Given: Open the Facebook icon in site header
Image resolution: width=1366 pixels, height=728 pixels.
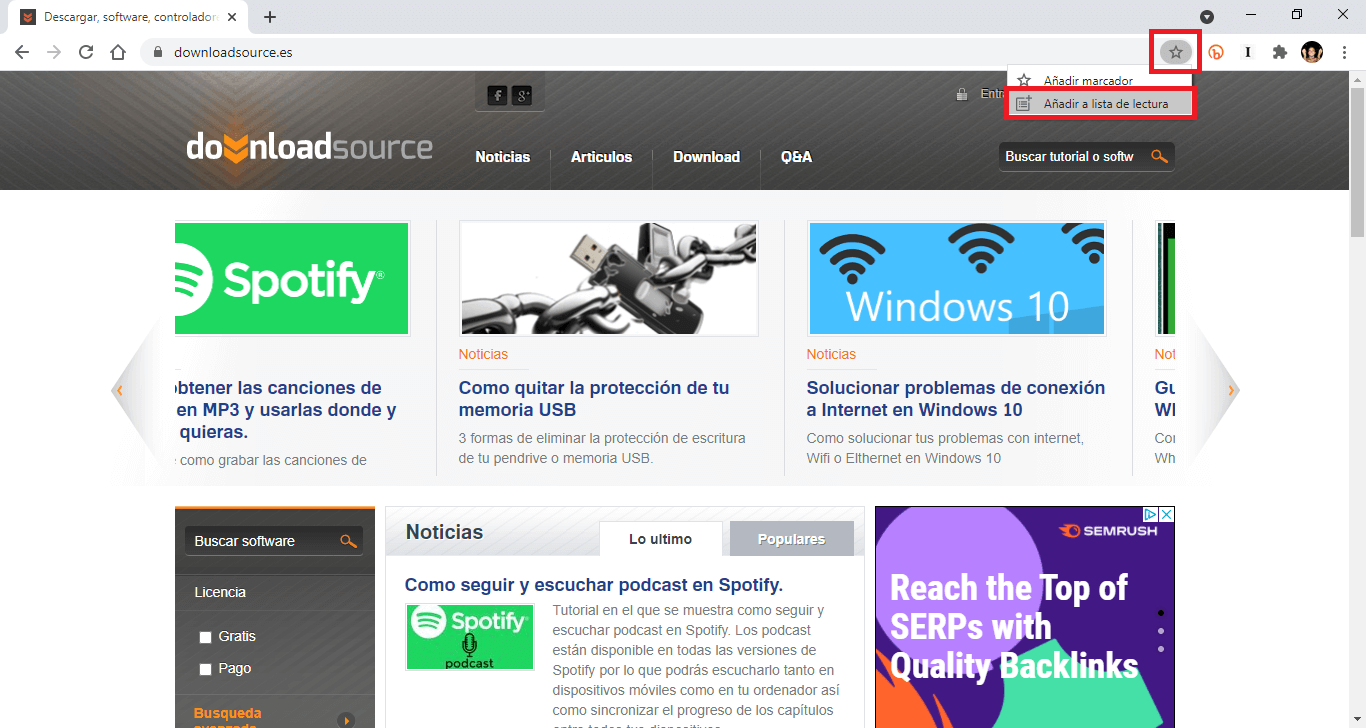Looking at the screenshot, I should pos(497,95).
